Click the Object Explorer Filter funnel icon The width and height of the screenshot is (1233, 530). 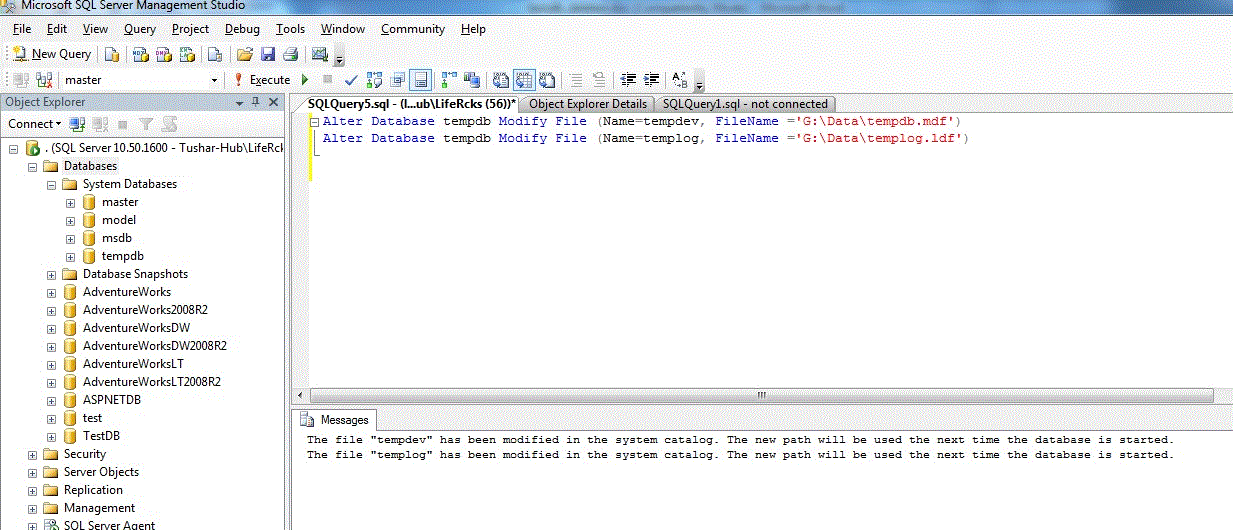147,124
